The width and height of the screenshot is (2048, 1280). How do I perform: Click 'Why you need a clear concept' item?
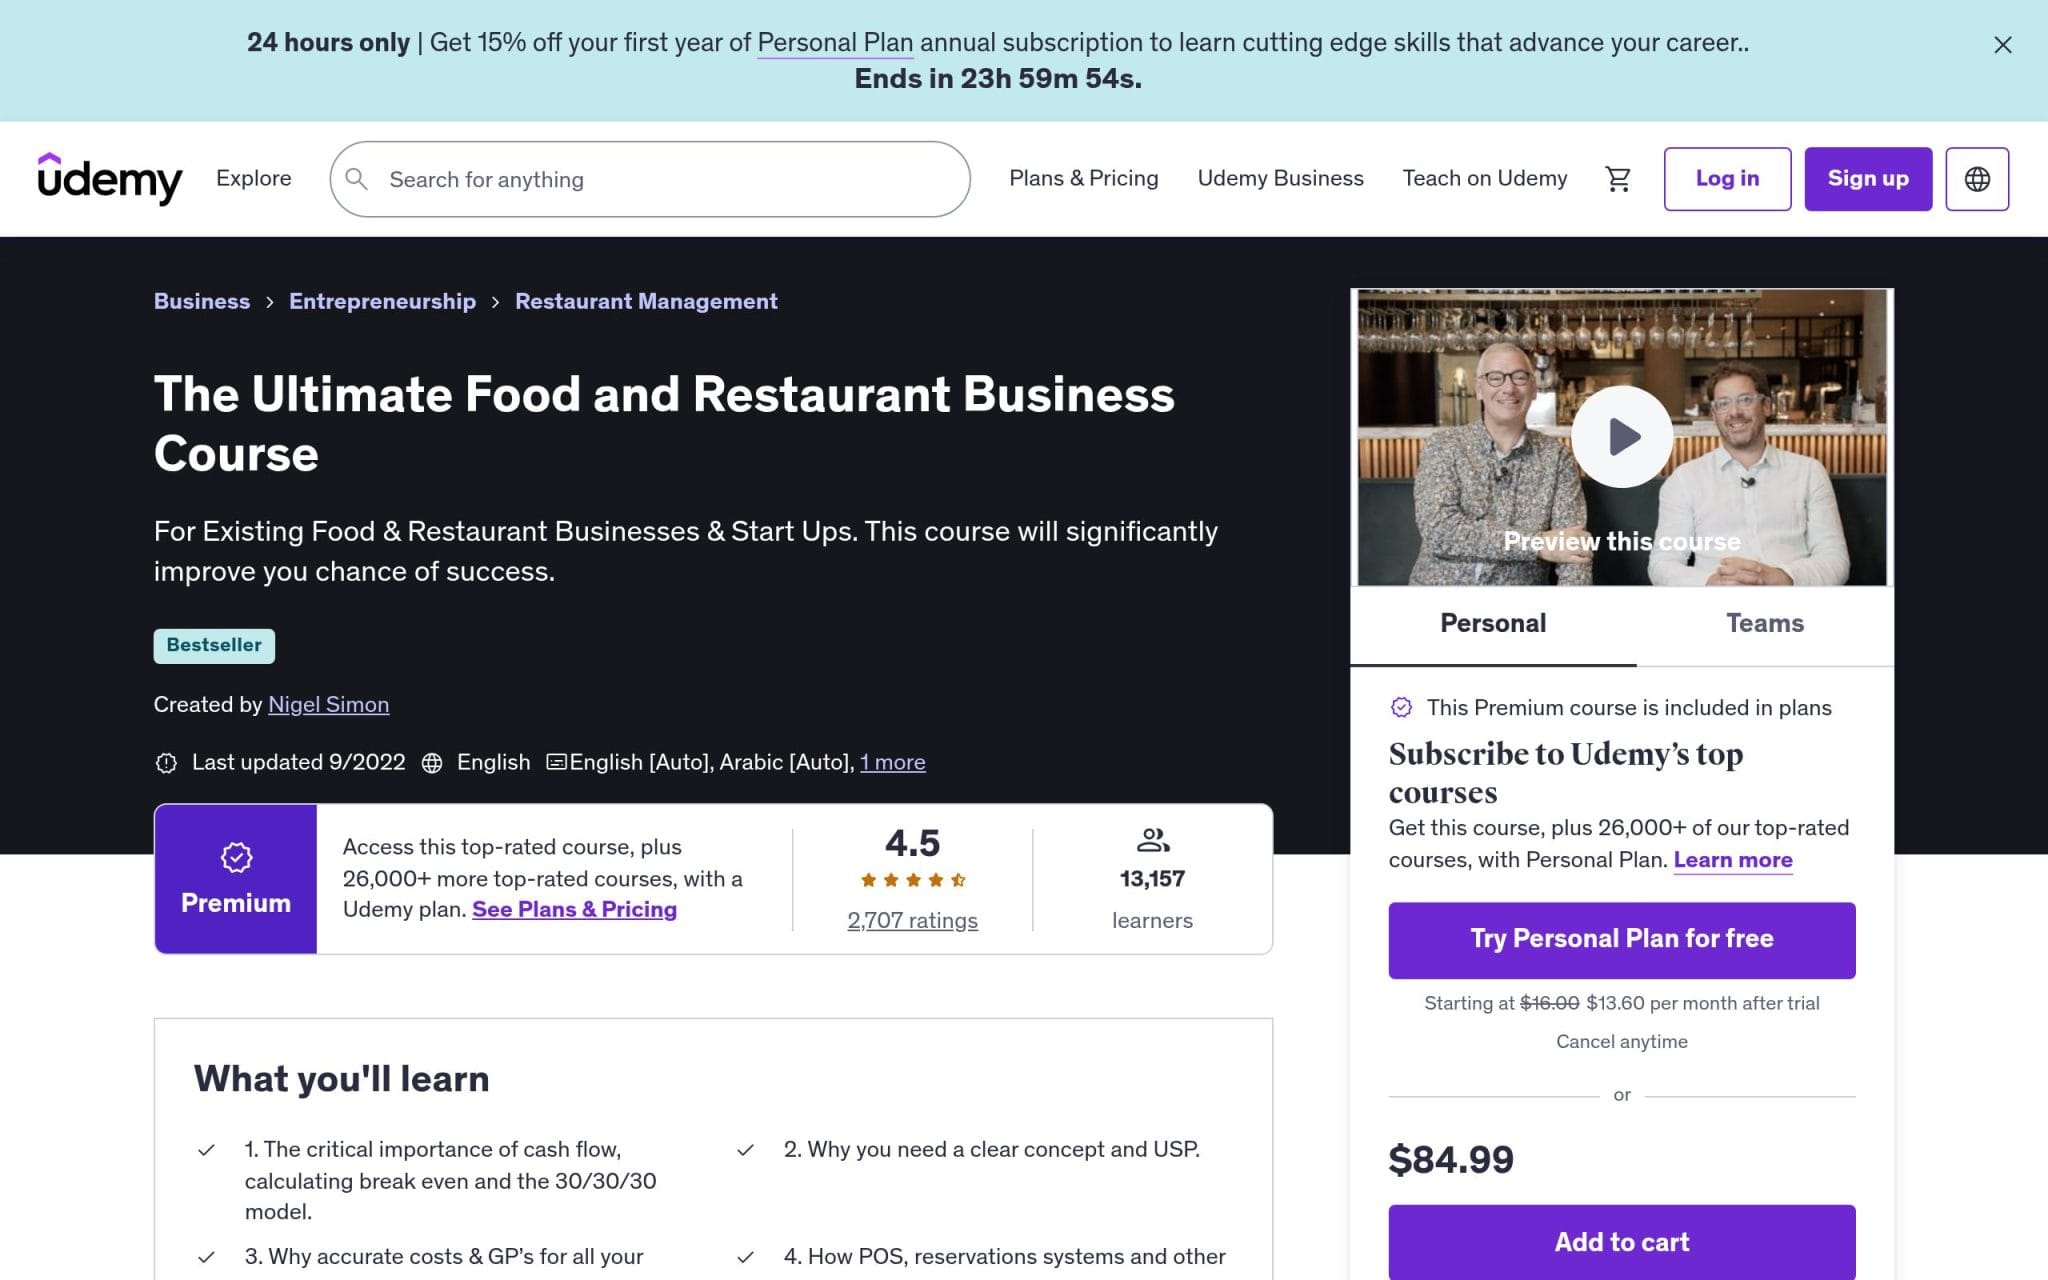tap(992, 1150)
